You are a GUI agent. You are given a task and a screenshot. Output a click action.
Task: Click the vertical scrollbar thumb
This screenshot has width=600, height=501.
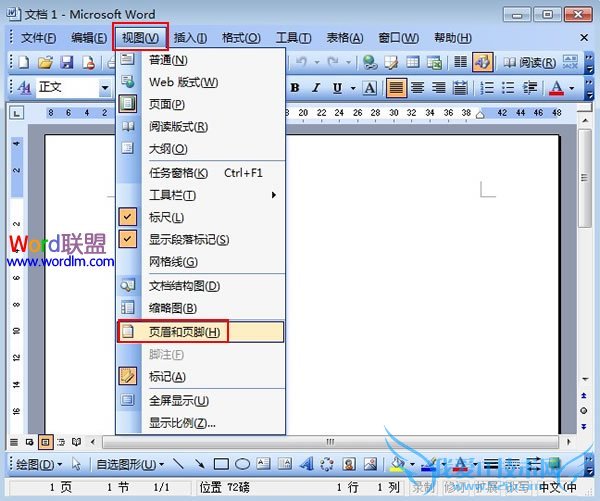pos(584,178)
